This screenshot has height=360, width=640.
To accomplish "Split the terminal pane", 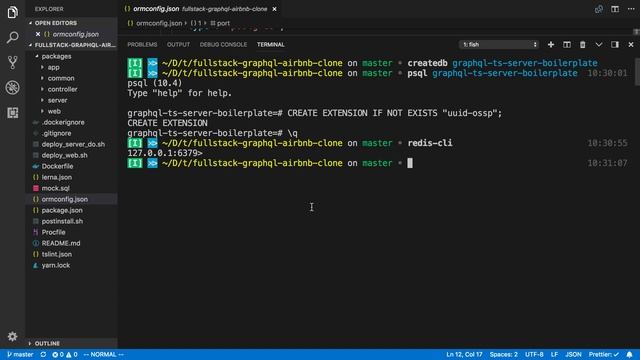I will click(x=567, y=44).
